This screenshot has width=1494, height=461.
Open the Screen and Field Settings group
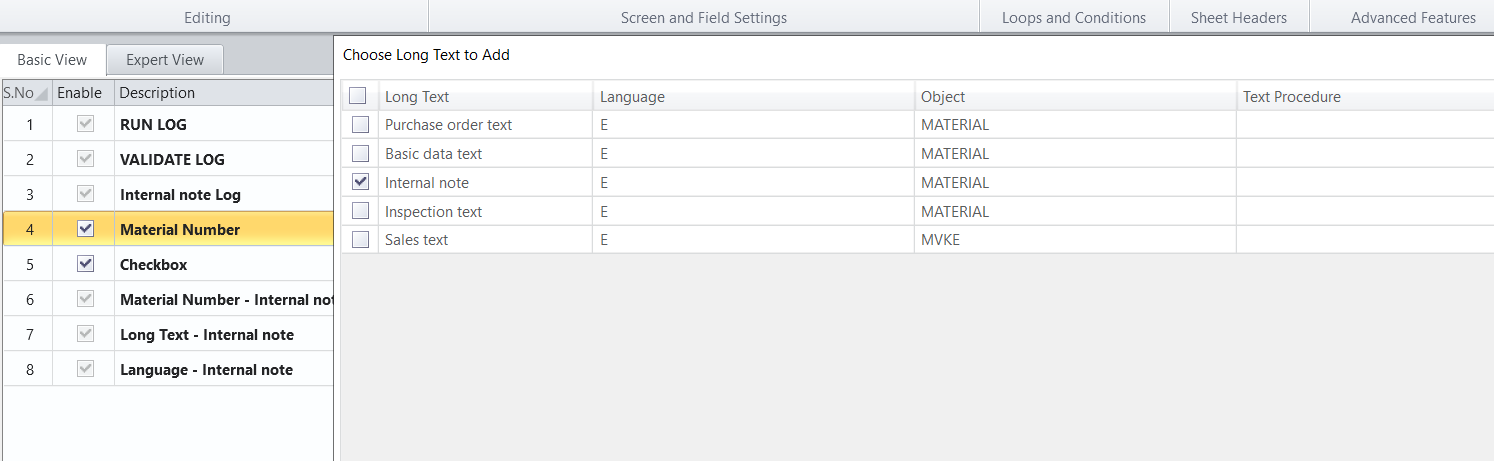coord(704,17)
